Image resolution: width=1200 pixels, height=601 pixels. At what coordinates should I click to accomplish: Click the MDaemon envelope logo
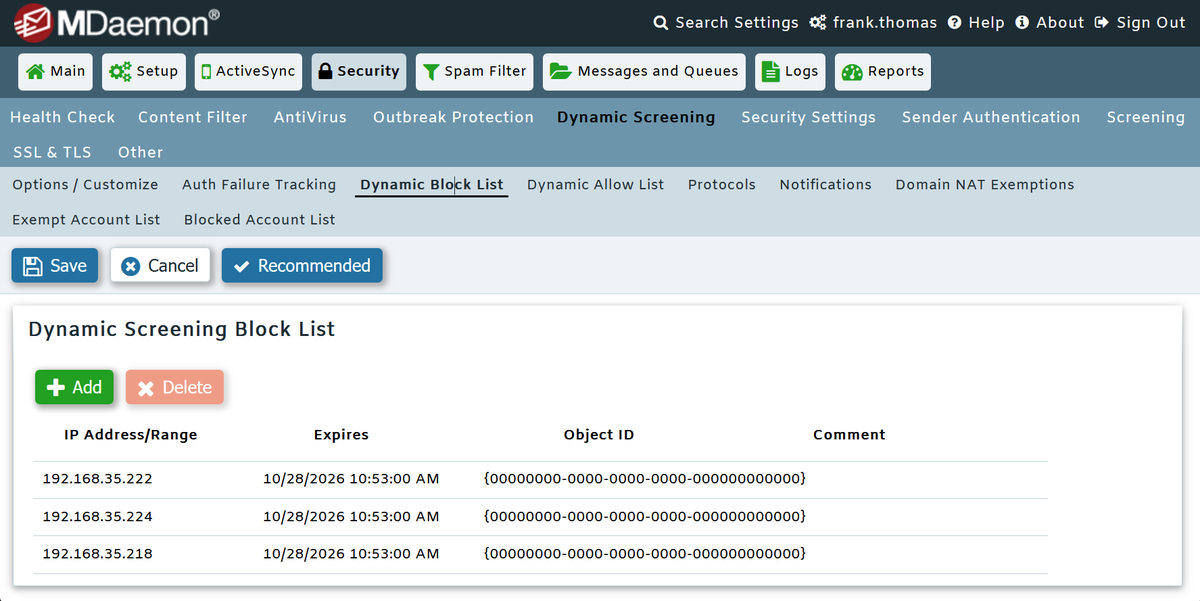point(34,22)
